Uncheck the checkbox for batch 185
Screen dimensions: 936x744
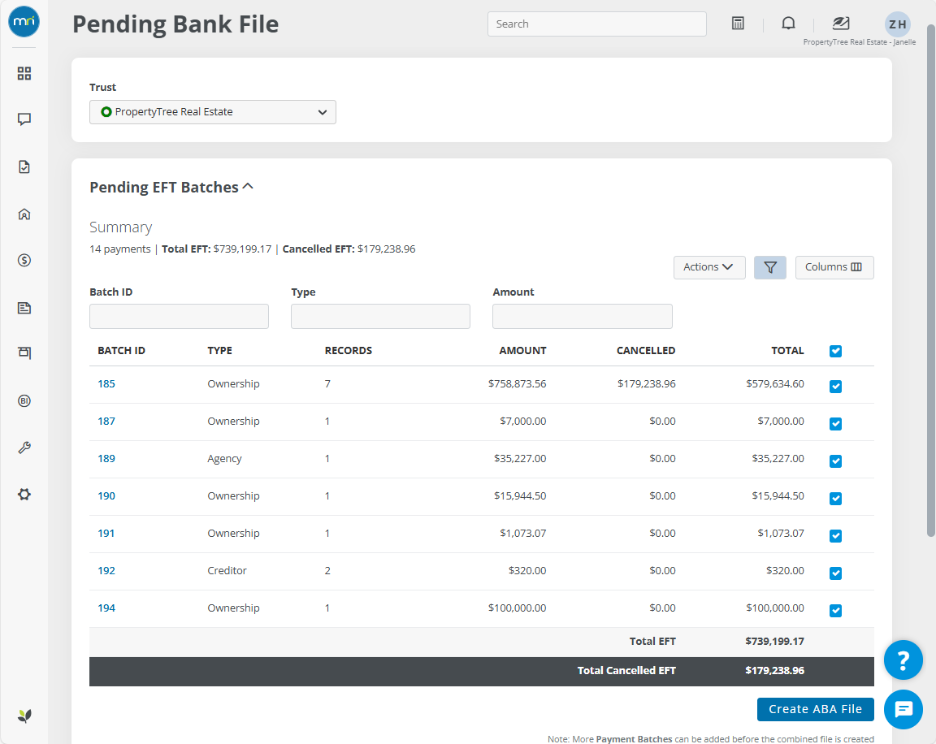pyautogui.click(x=835, y=386)
